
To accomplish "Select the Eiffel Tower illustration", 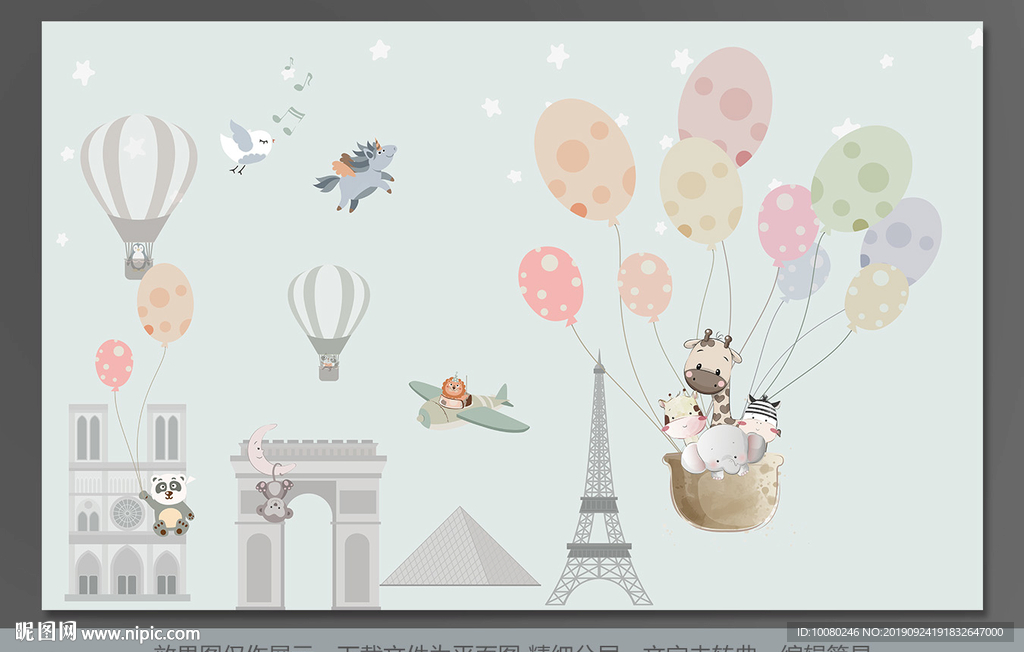I will 598,500.
